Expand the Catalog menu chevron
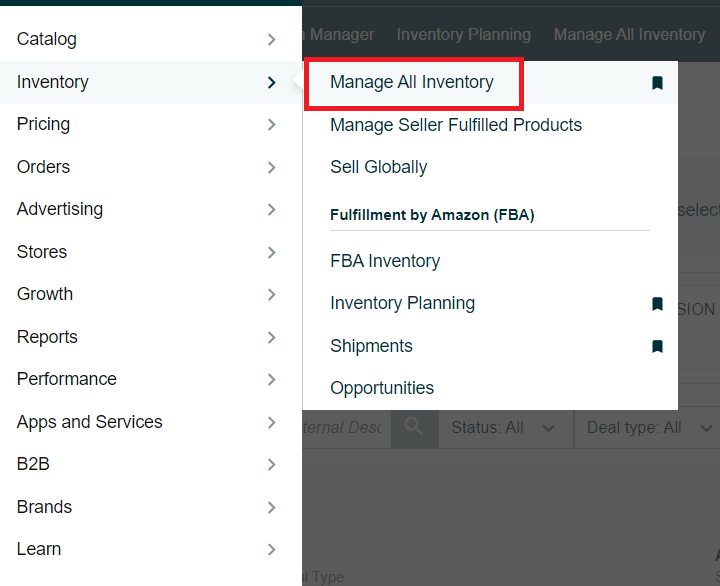Viewport: 720px width, 586px height. pyautogui.click(x=272, y=39)
